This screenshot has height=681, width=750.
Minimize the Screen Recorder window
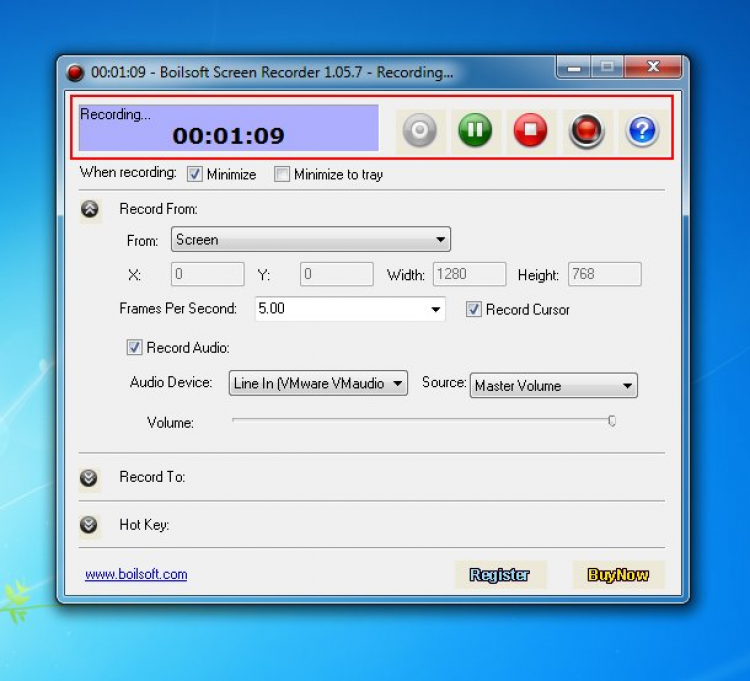574,67
